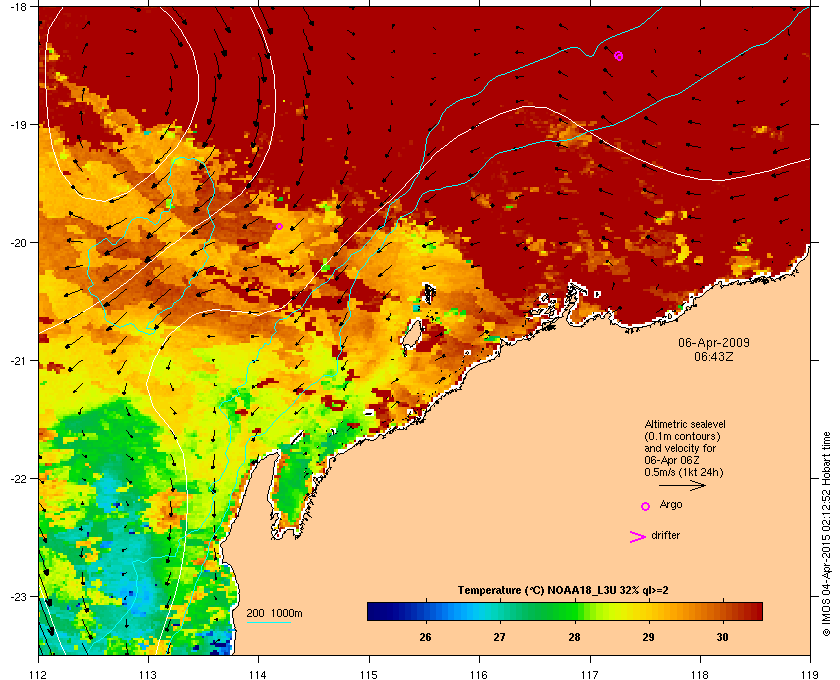Click the '-19' latitude axis label
The image size is (840, 680).
point(21,125)
